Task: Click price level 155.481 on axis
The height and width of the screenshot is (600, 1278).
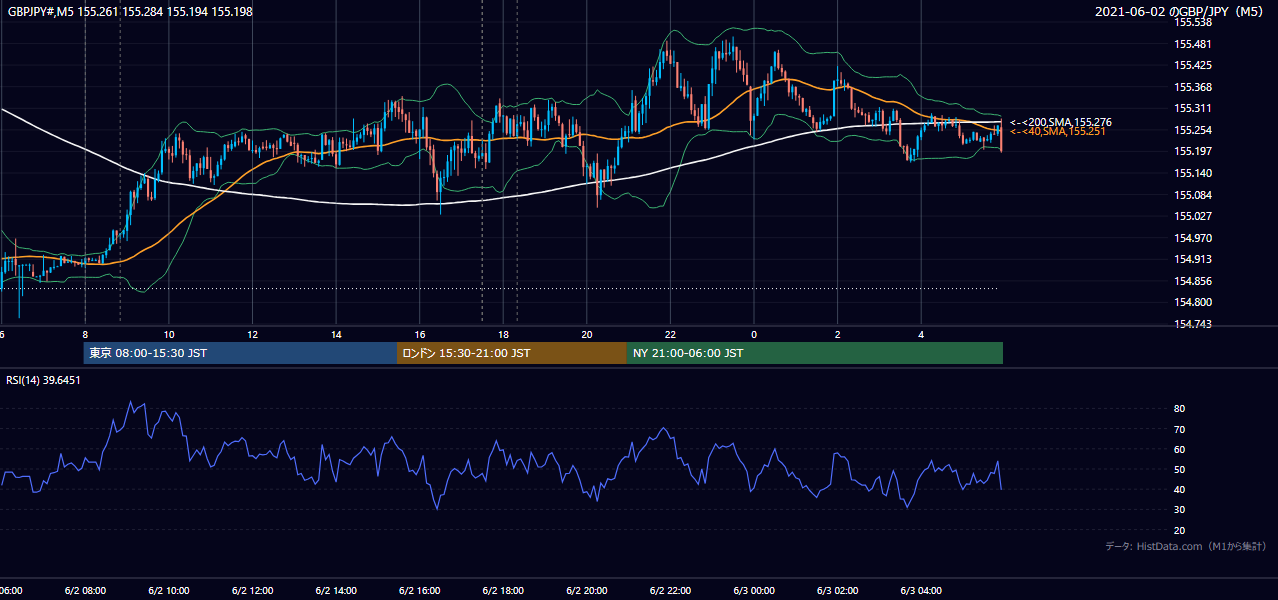Action: click(x=1192, y=44)
